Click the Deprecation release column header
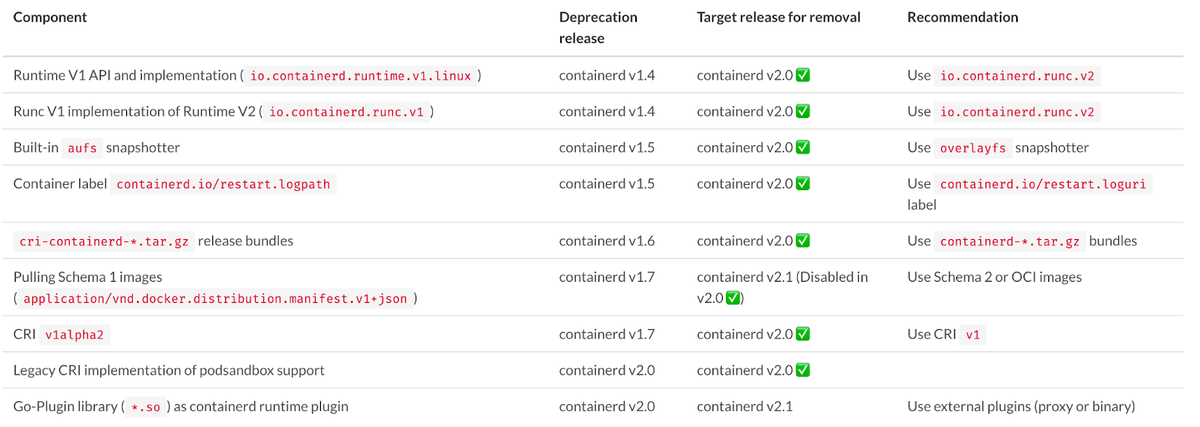The width and height of the screenshot is (1200, 427). [x=598, y=28]
